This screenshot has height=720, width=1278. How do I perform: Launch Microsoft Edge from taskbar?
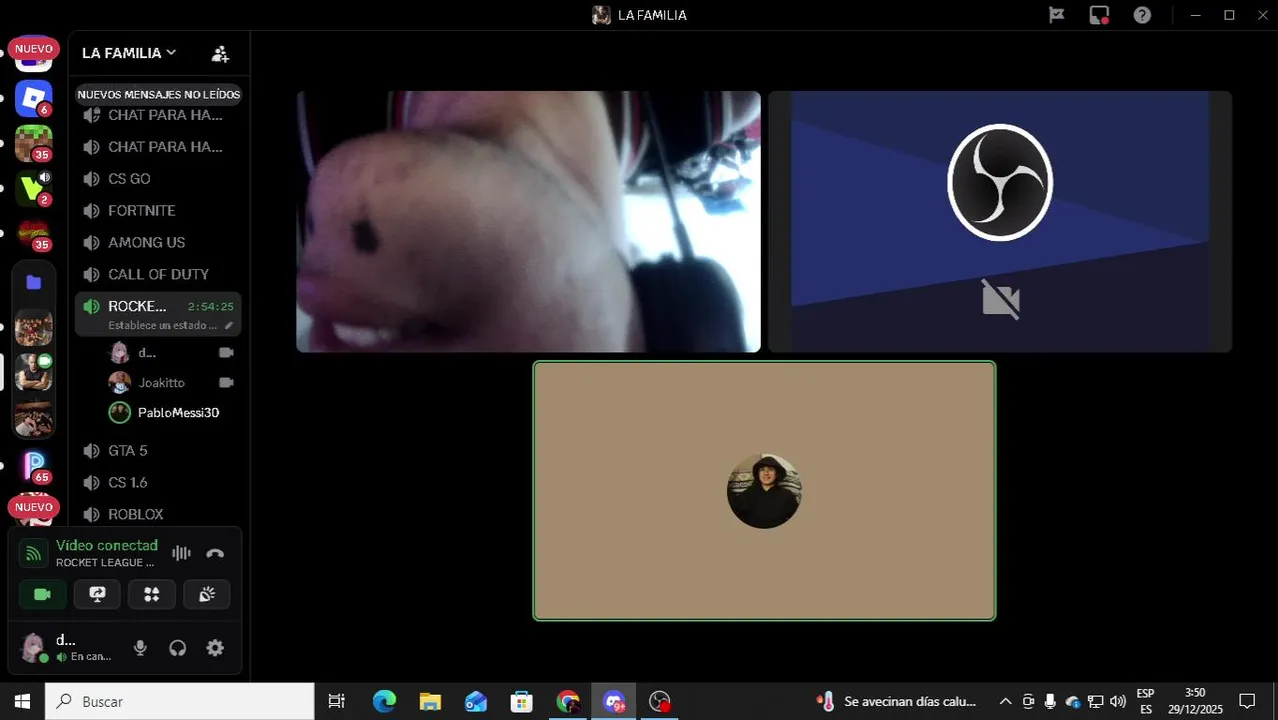(384, 702)
